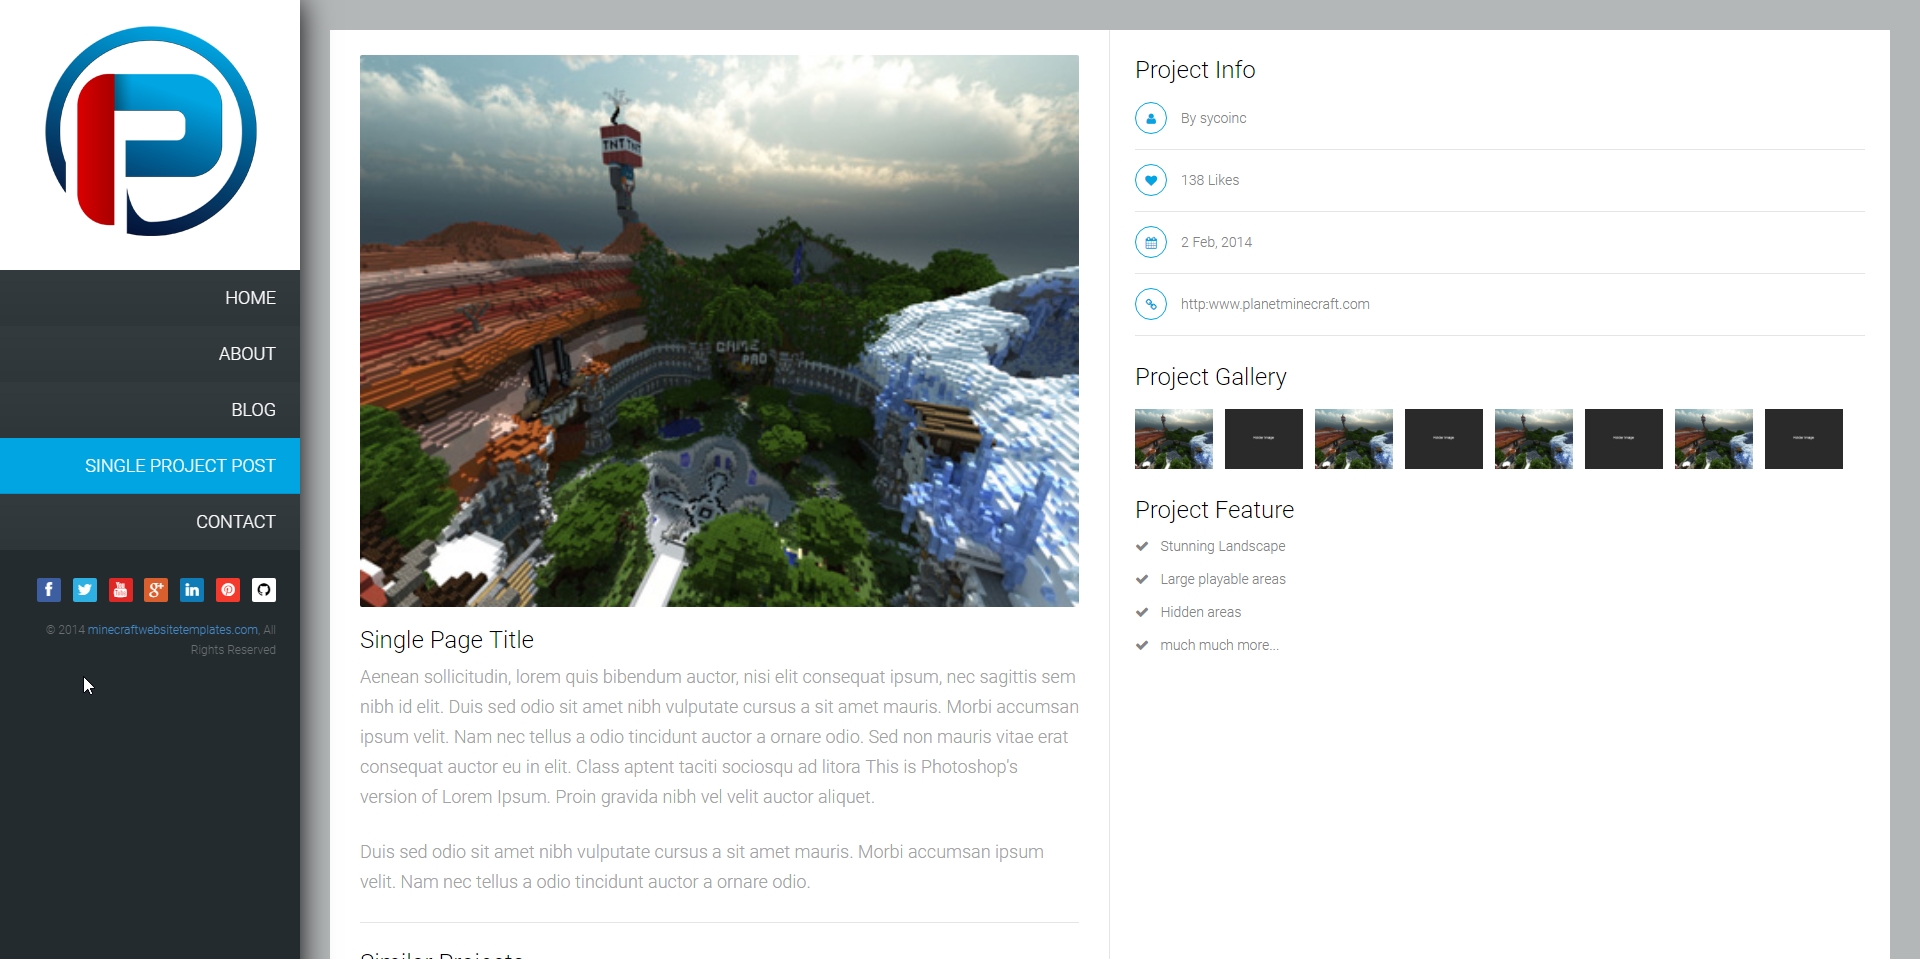Click the Large playable areas feature text
Image resolution: width=1920 pixels, height=959 pixels.
click(x=1223, y=579)
